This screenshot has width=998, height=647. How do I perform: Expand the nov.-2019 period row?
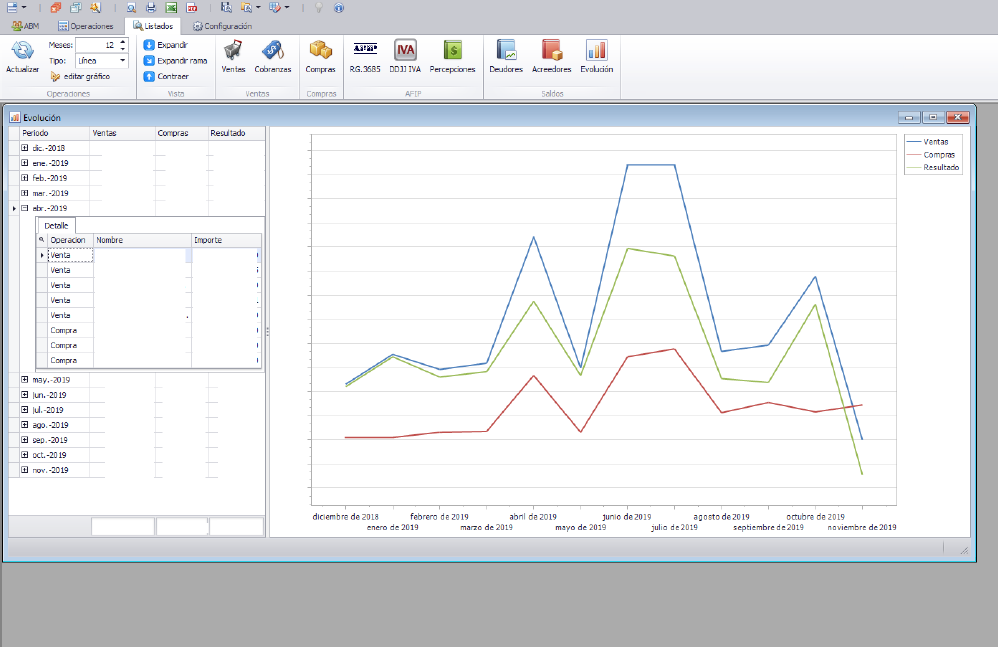25,470
